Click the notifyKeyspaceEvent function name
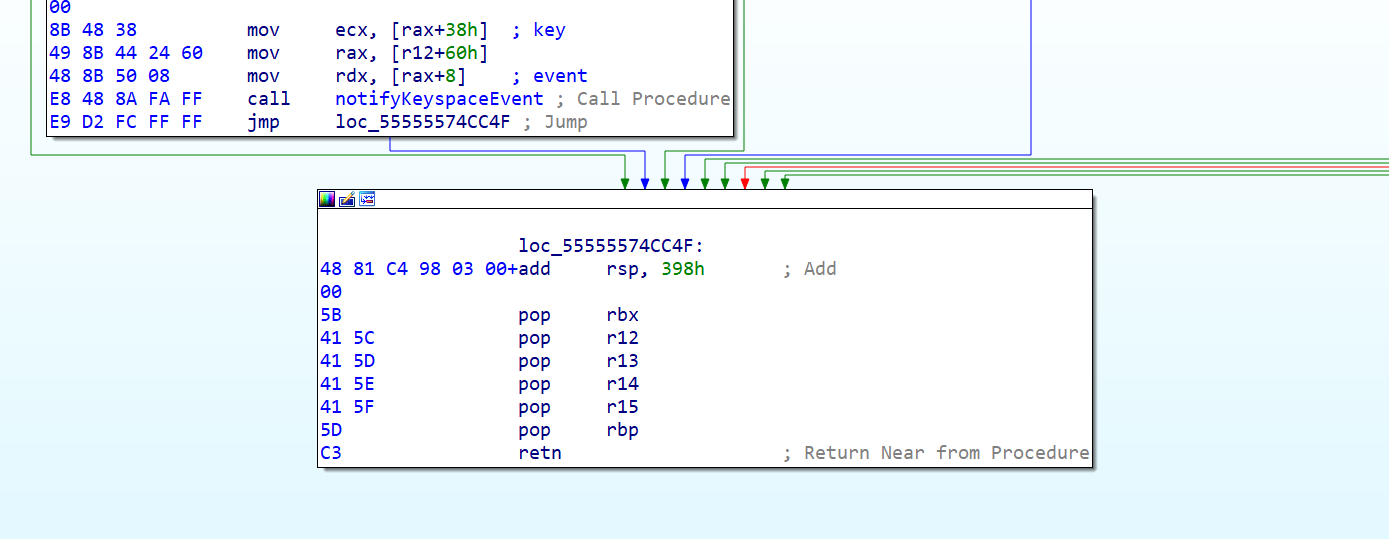This screenshot has width=1389, height=539. pos(440,99)
